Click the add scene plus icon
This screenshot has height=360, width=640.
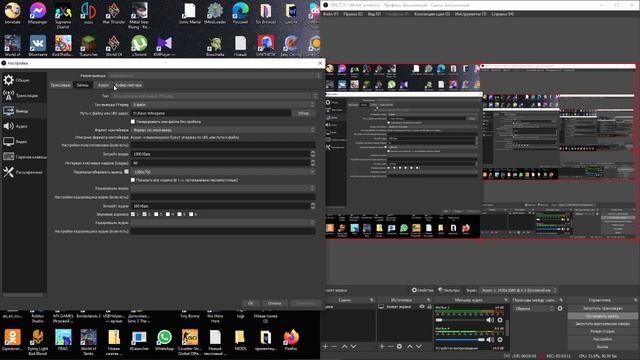(325, 347)
